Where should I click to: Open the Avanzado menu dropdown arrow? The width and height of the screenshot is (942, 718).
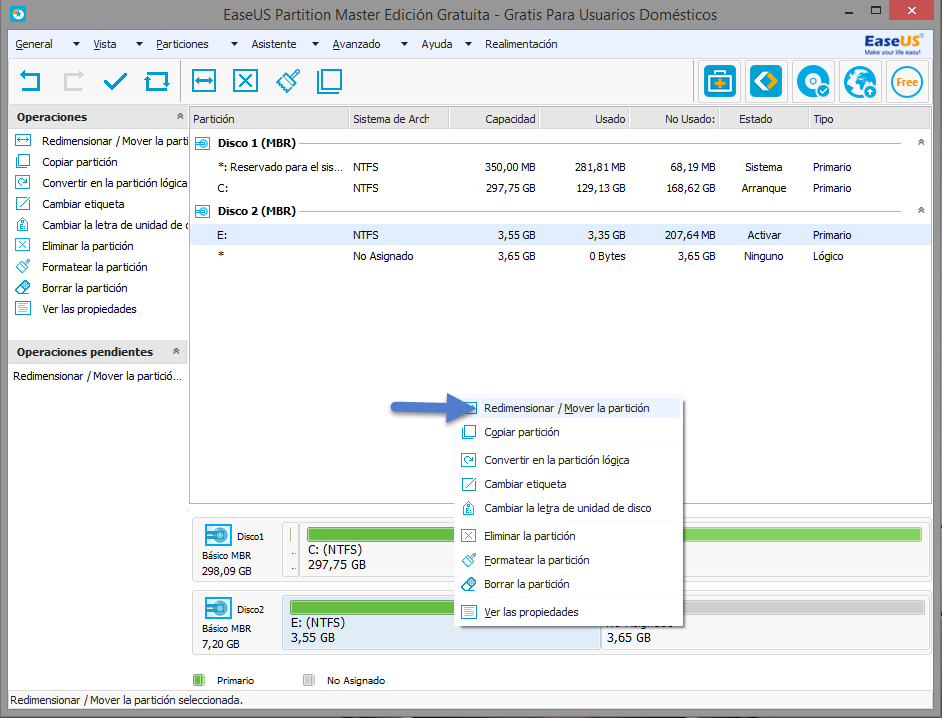click(404, 44)
